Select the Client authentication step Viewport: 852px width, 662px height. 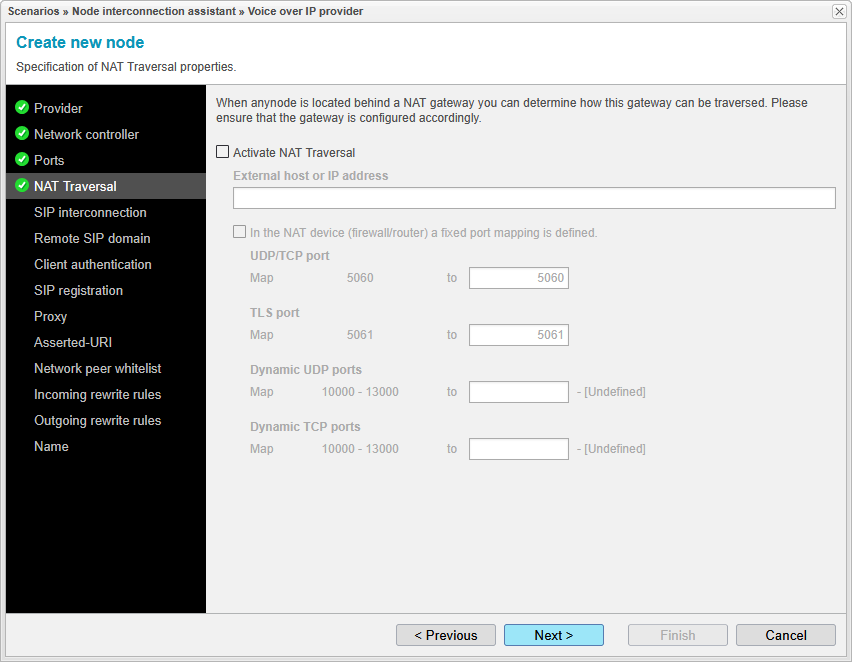click(92, 264)
